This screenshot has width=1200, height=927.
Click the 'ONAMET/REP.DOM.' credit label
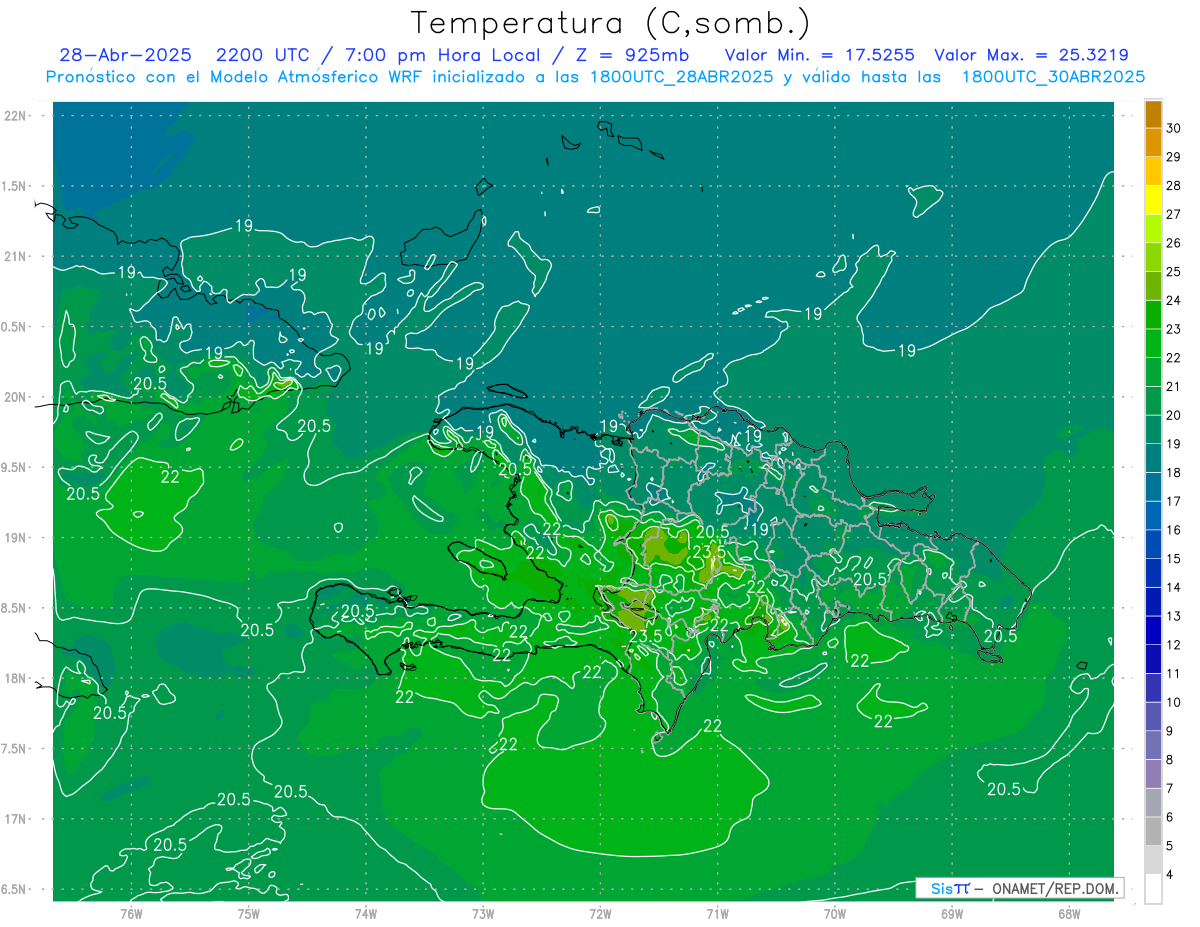point(1055,888)
